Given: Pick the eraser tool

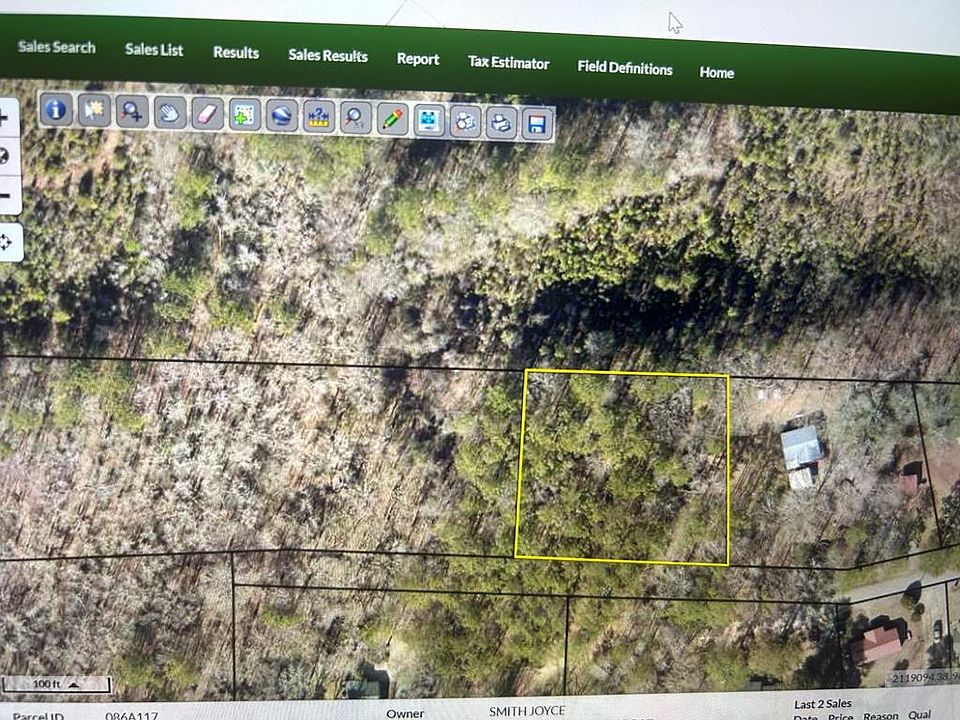Looking at the screenshot, I should (x=207, y=114).
